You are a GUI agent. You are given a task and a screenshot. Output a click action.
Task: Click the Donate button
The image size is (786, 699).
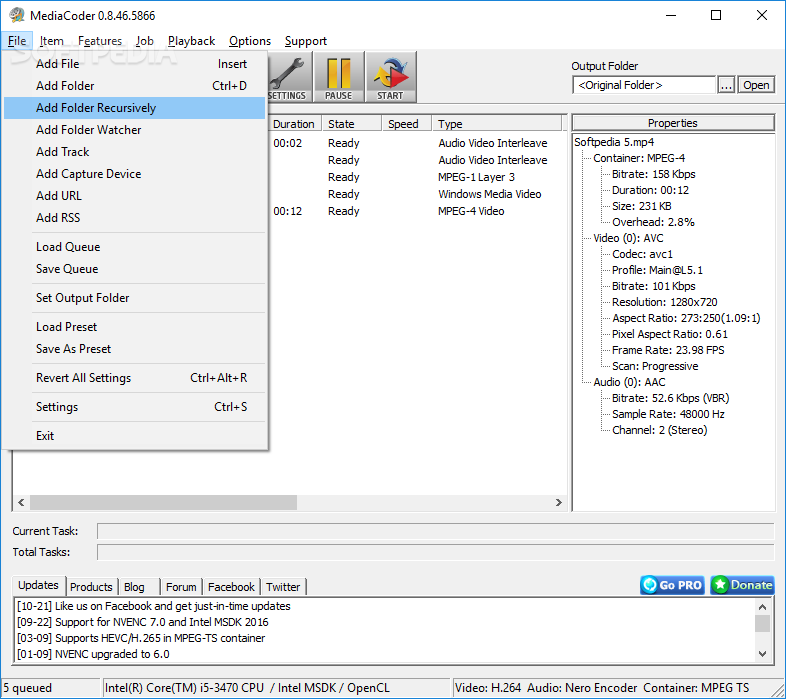pyautogui.click(x=742, y=585)
